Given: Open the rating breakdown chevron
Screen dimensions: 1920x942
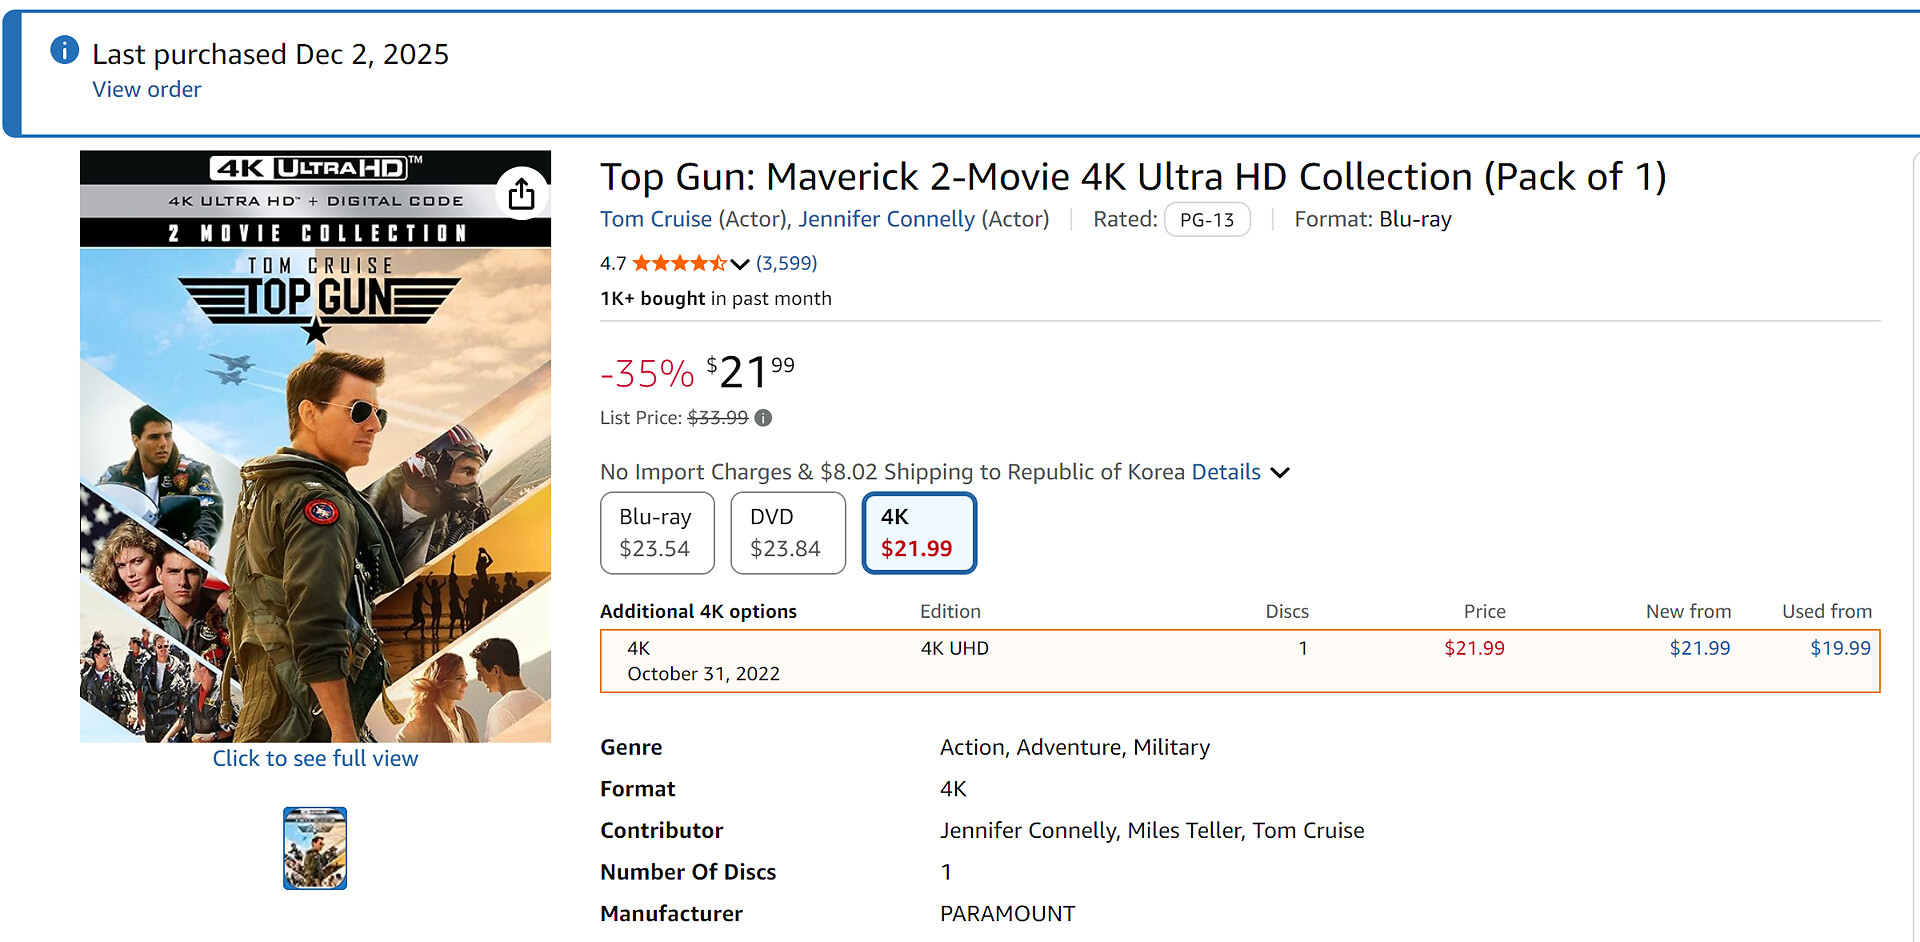Looking at the screenshot, I should tap(740, 264).
